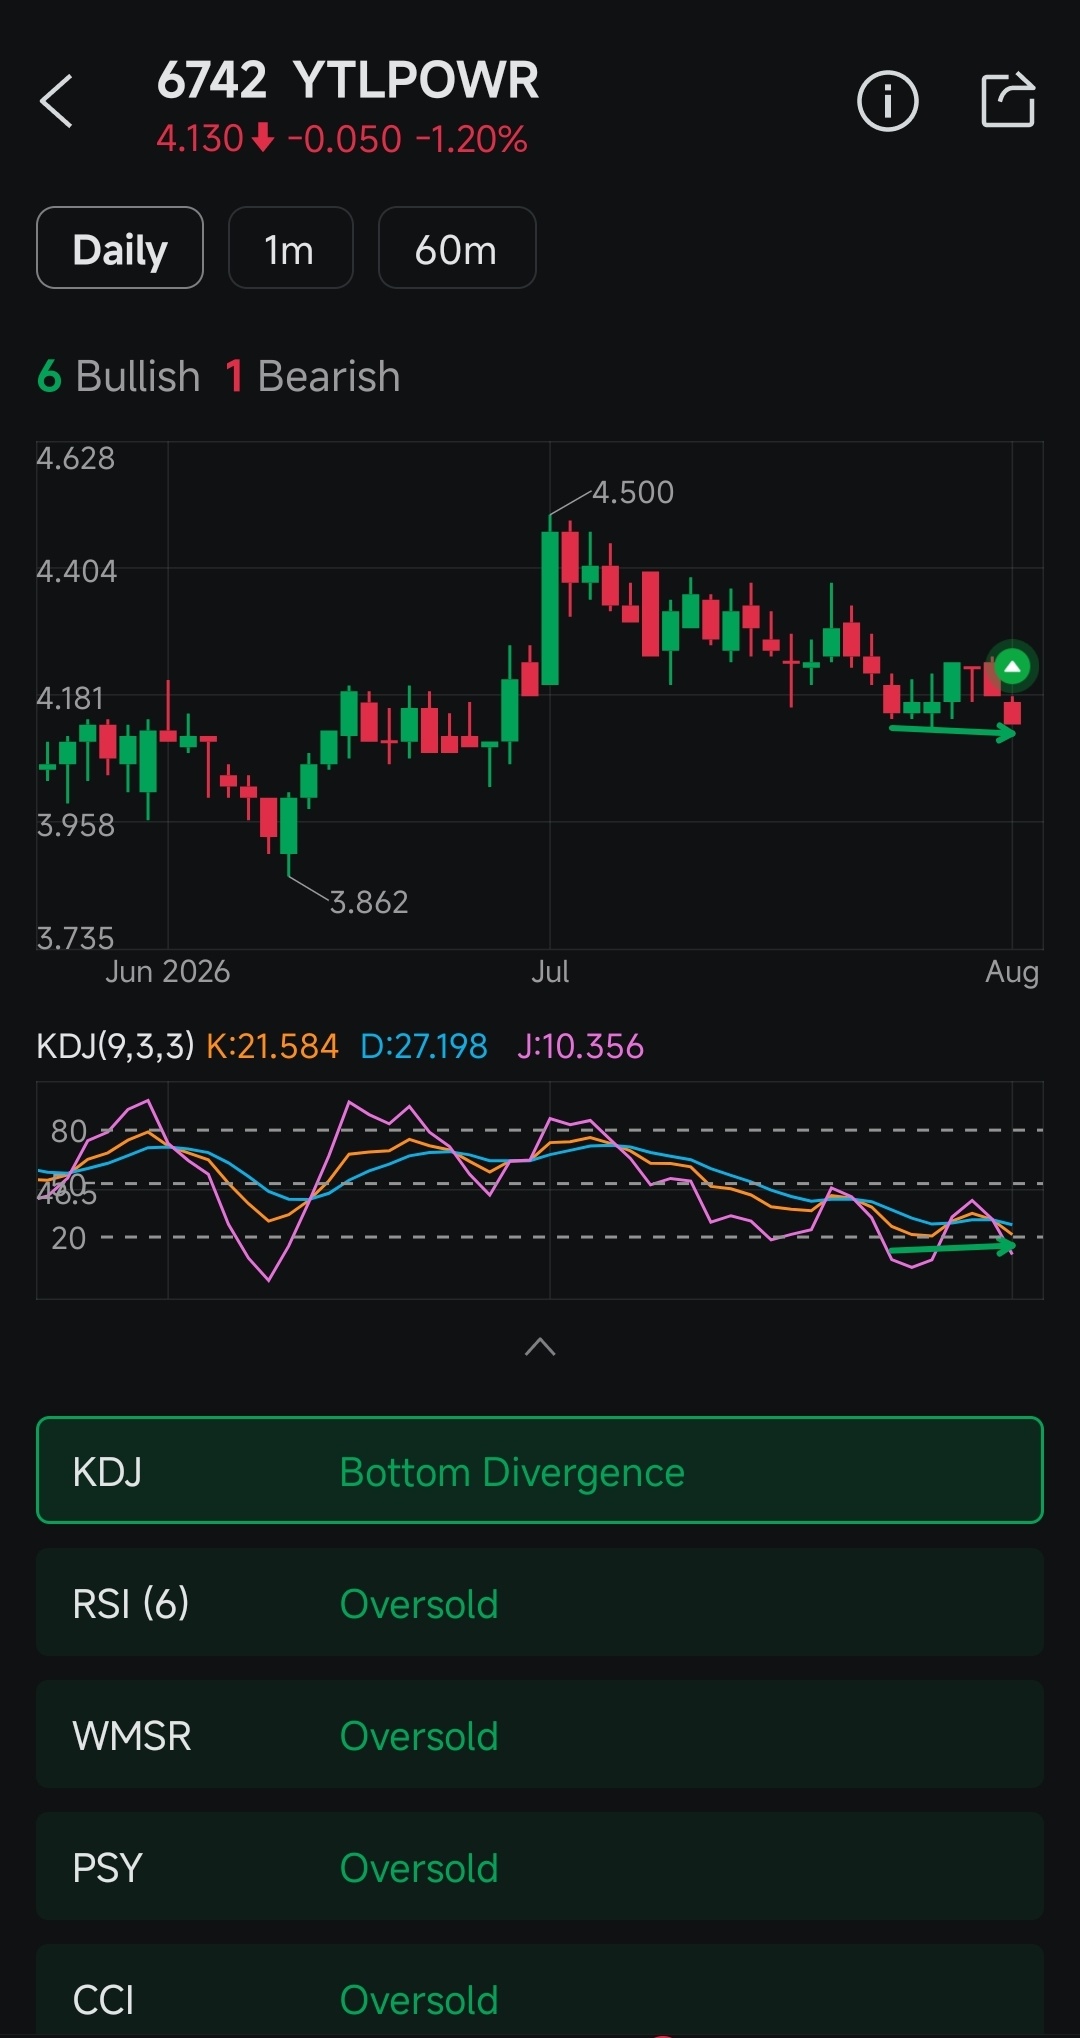This screenshot has width=1080, height=2038.
Task: Tap the K:21.584 value
Action: [x=272, y=1046]
